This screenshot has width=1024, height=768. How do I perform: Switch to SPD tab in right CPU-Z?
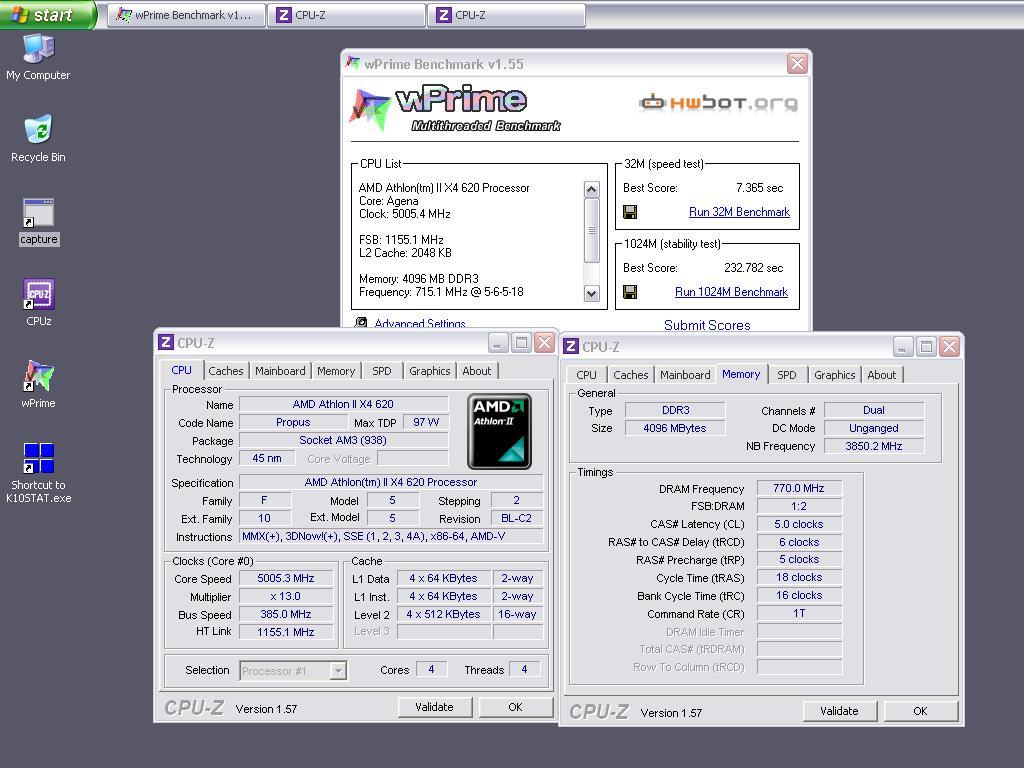tap(787, 375)
